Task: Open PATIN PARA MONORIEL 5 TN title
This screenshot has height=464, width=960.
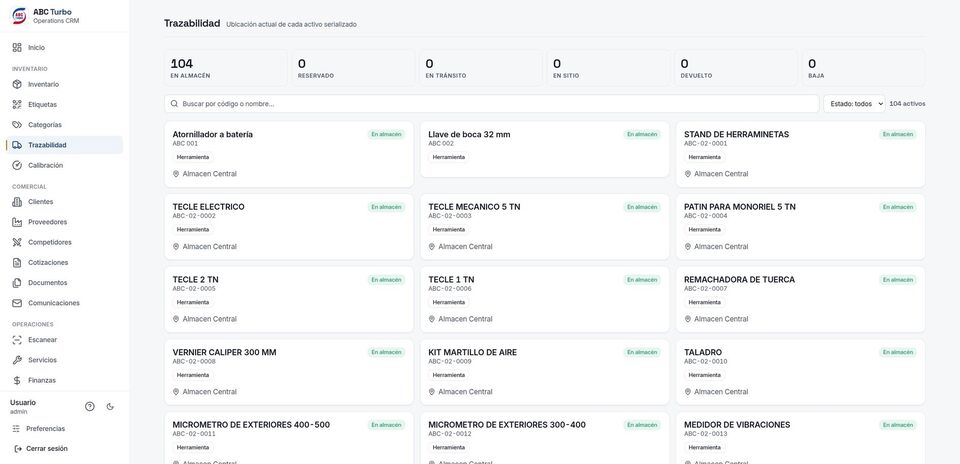Action: (x=740, y=207)
